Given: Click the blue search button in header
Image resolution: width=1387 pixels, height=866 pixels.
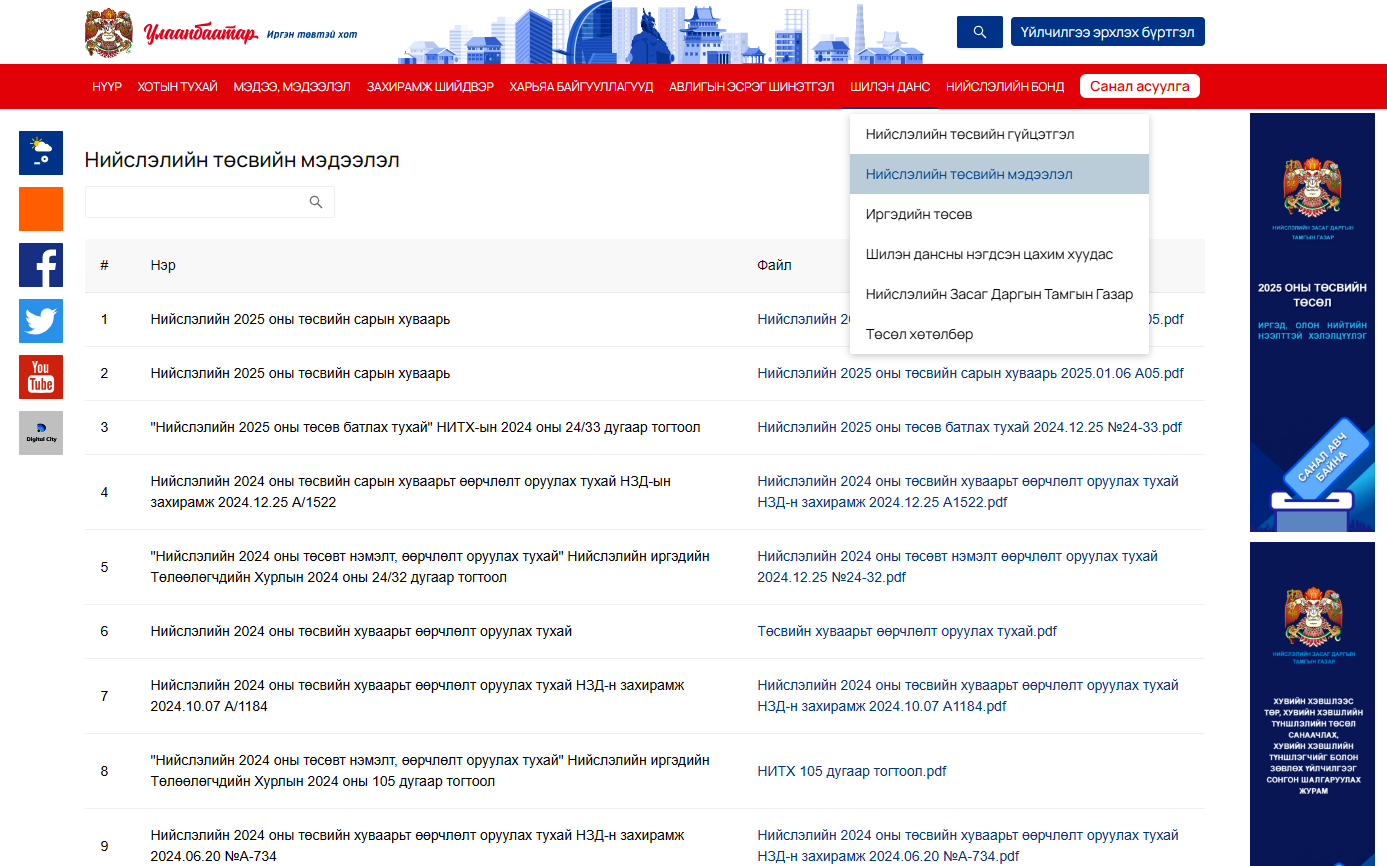Looking at the screenshot, I should [979, 32].
